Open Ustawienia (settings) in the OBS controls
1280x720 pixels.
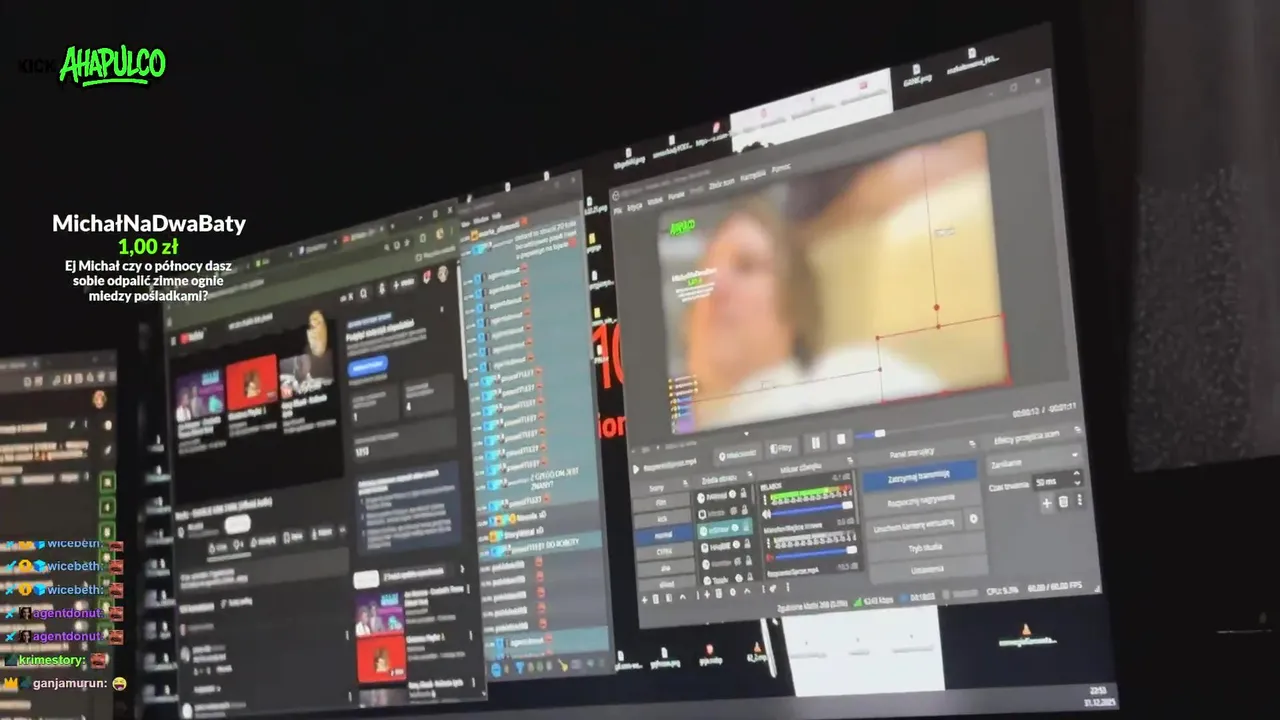pos(927,569)
